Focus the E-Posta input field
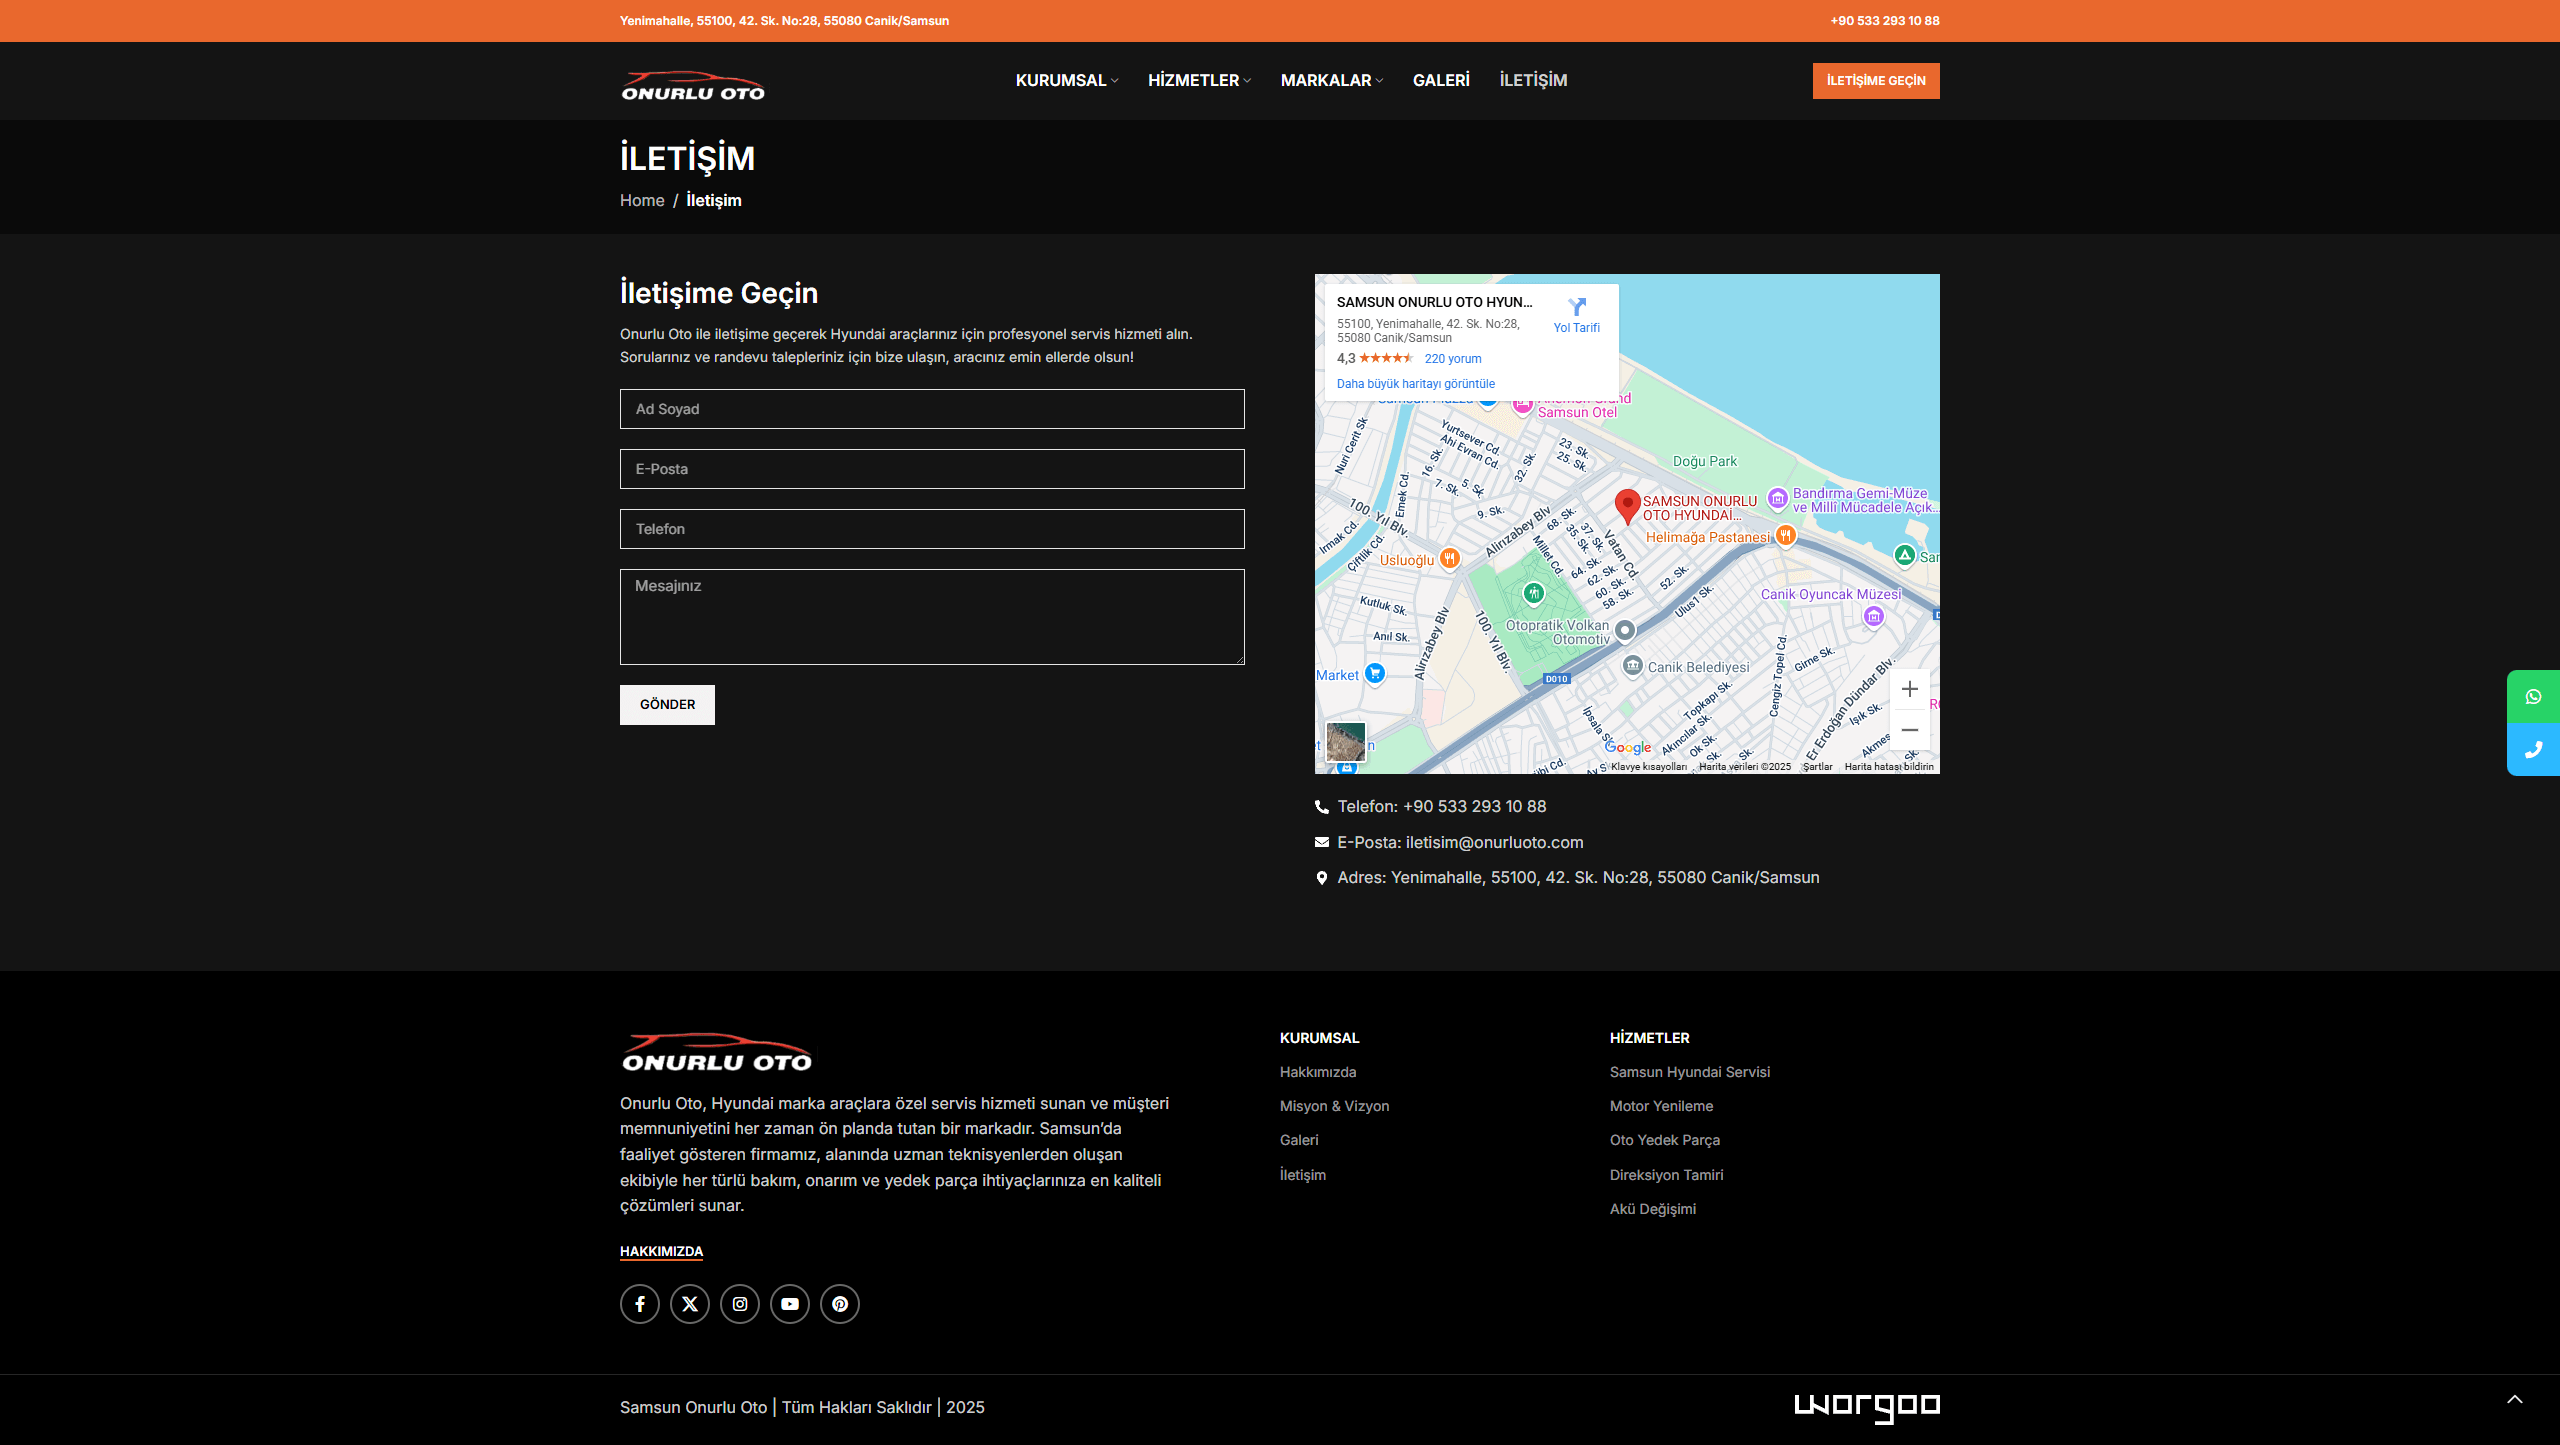The width and height of the screenshot is (2560, 1445). (932, 469)
